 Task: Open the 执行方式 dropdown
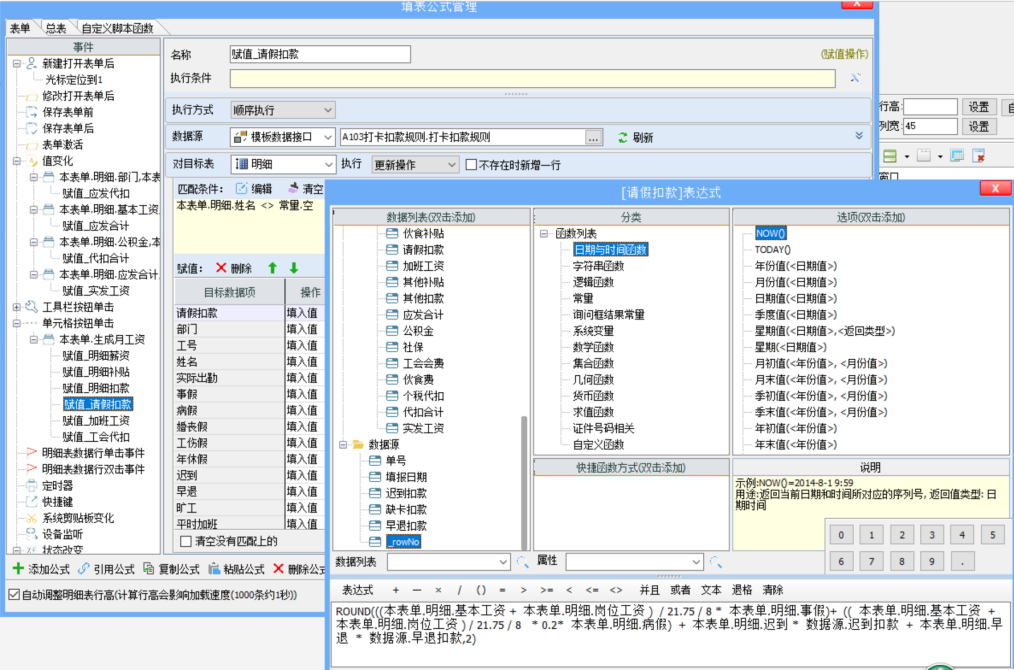coord(327,110)
